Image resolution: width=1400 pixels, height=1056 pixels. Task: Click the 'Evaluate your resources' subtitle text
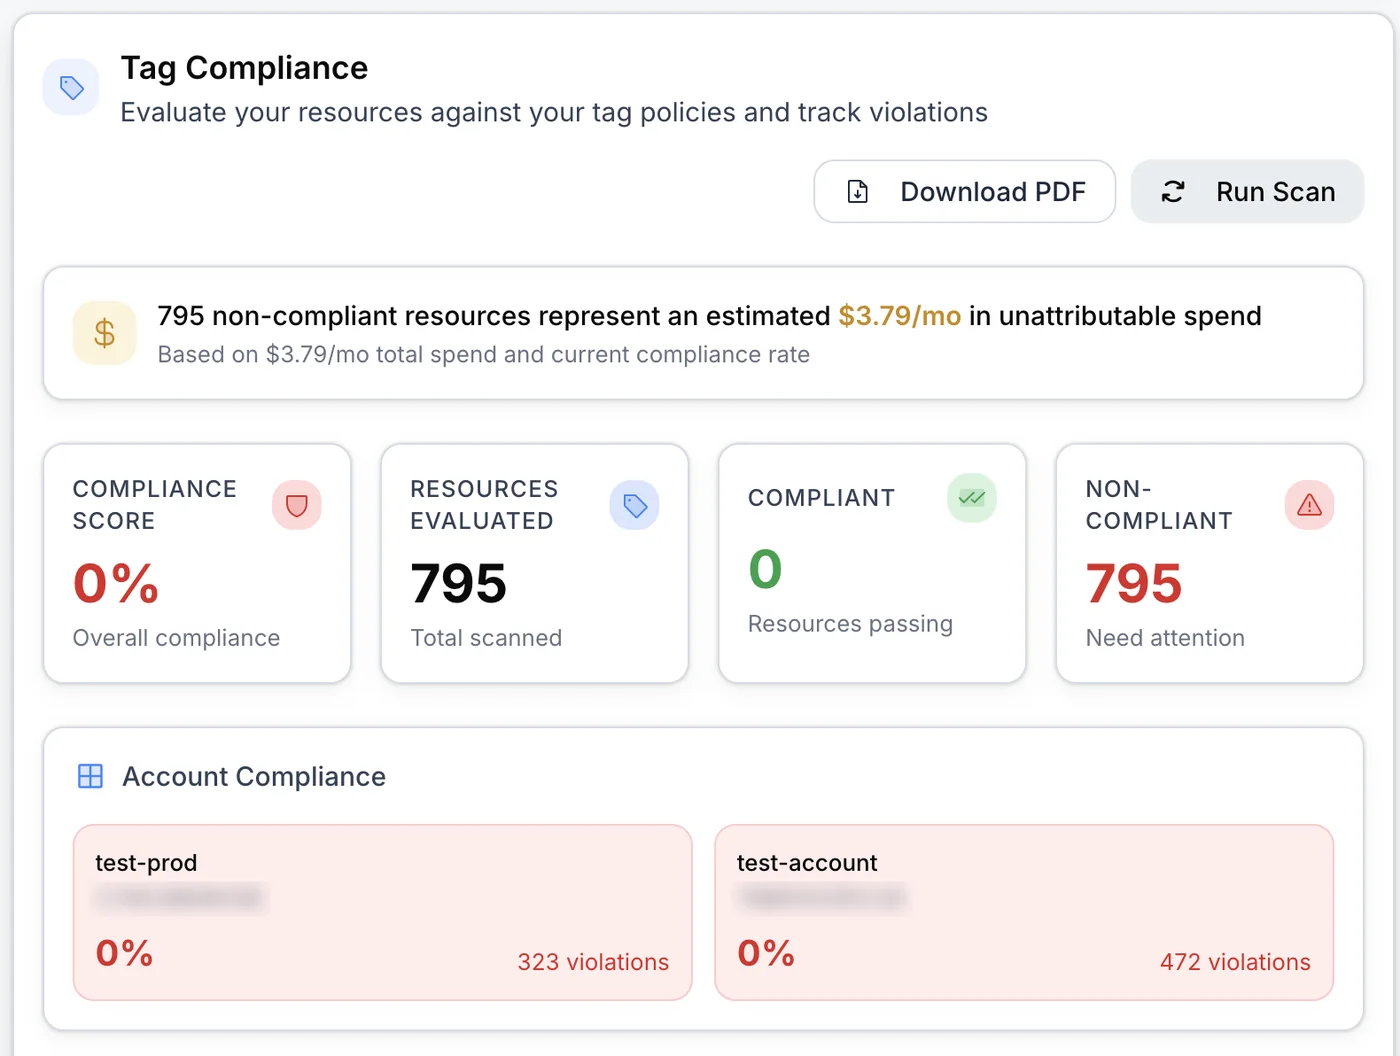[x=554, y=112]
